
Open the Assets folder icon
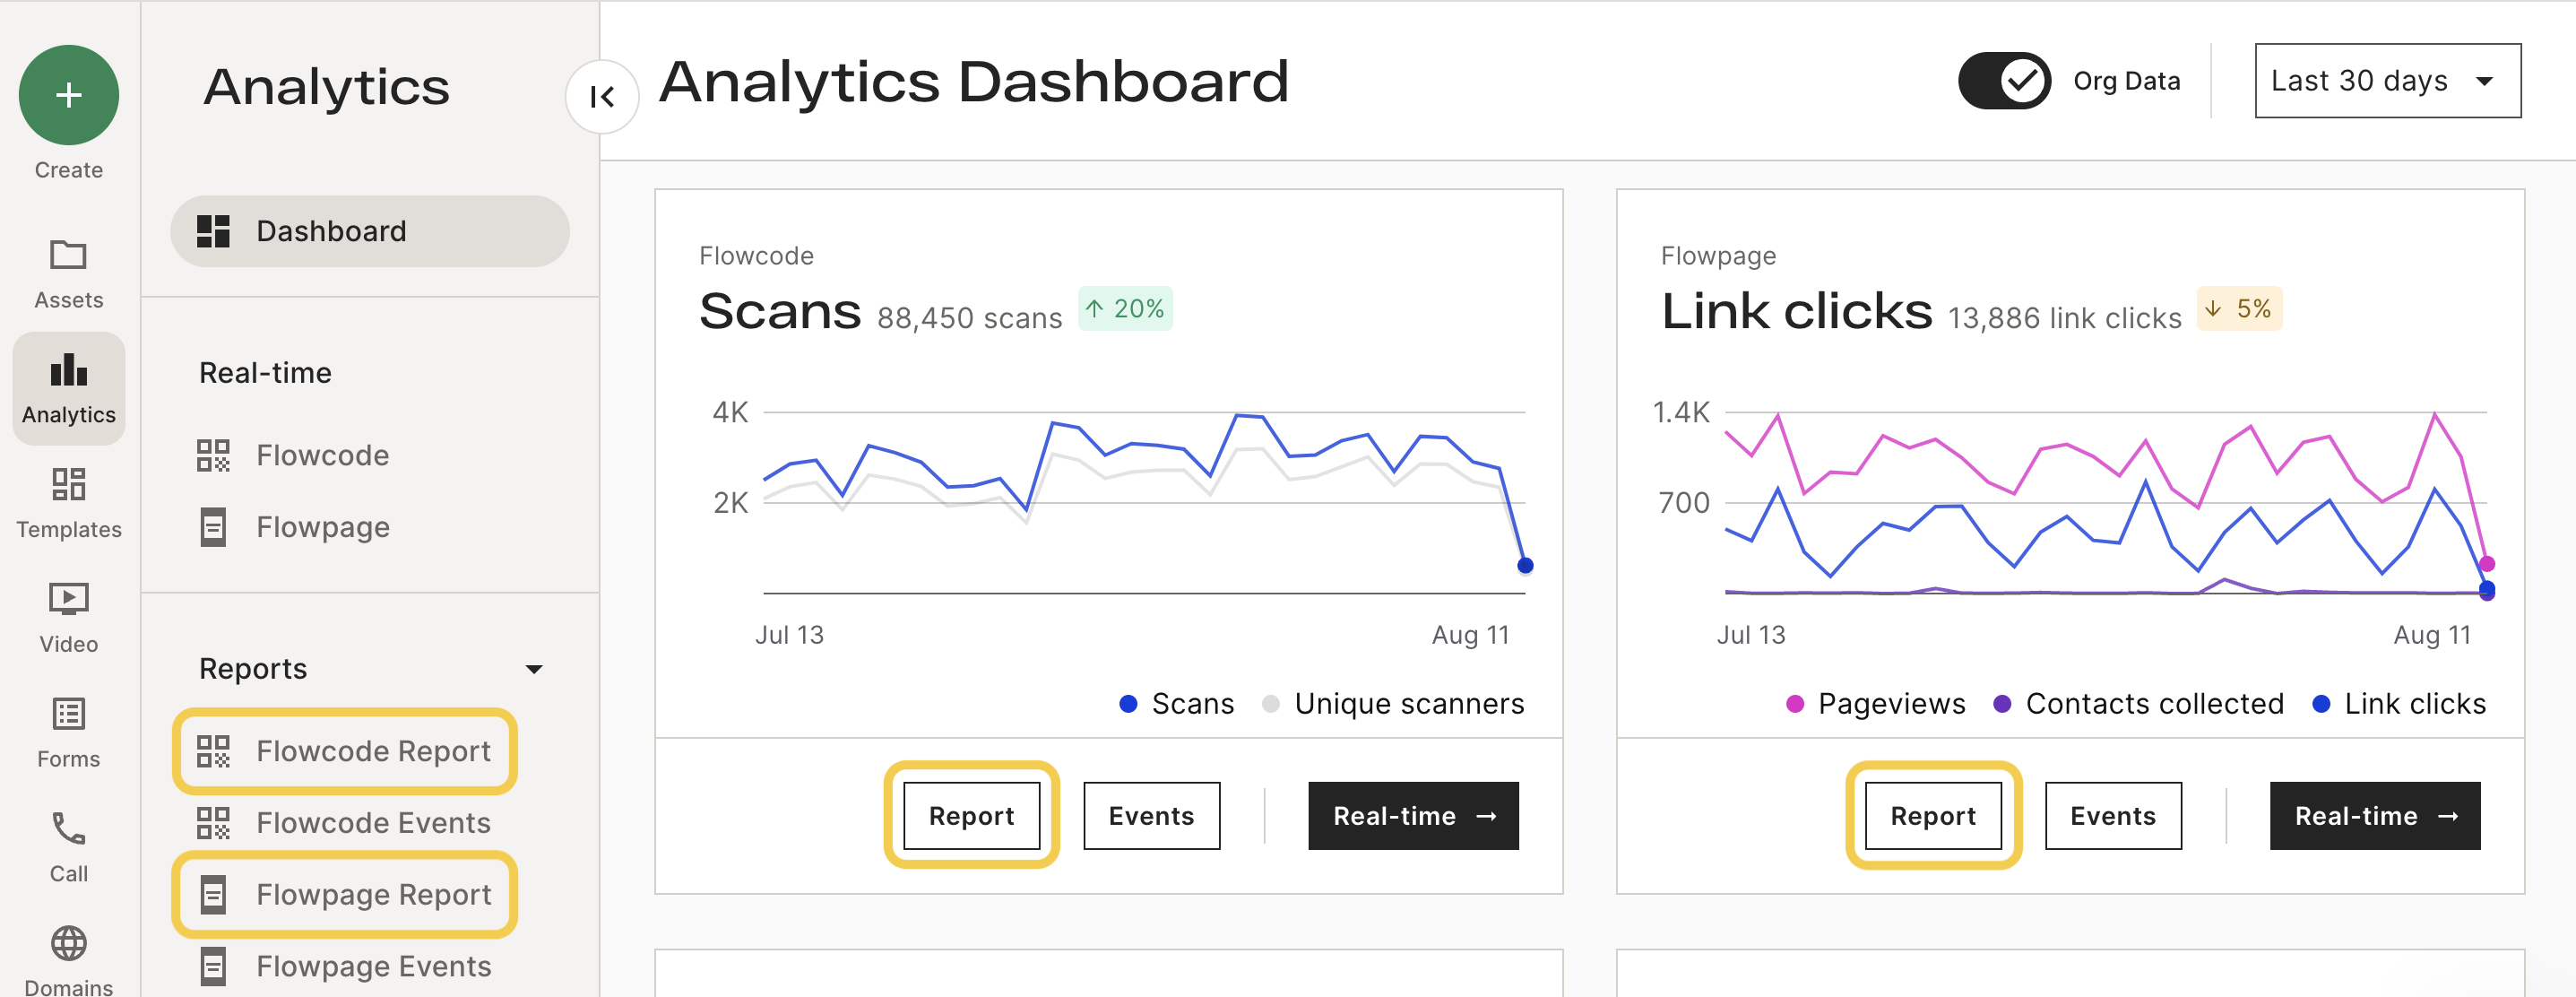coord(69,254)
